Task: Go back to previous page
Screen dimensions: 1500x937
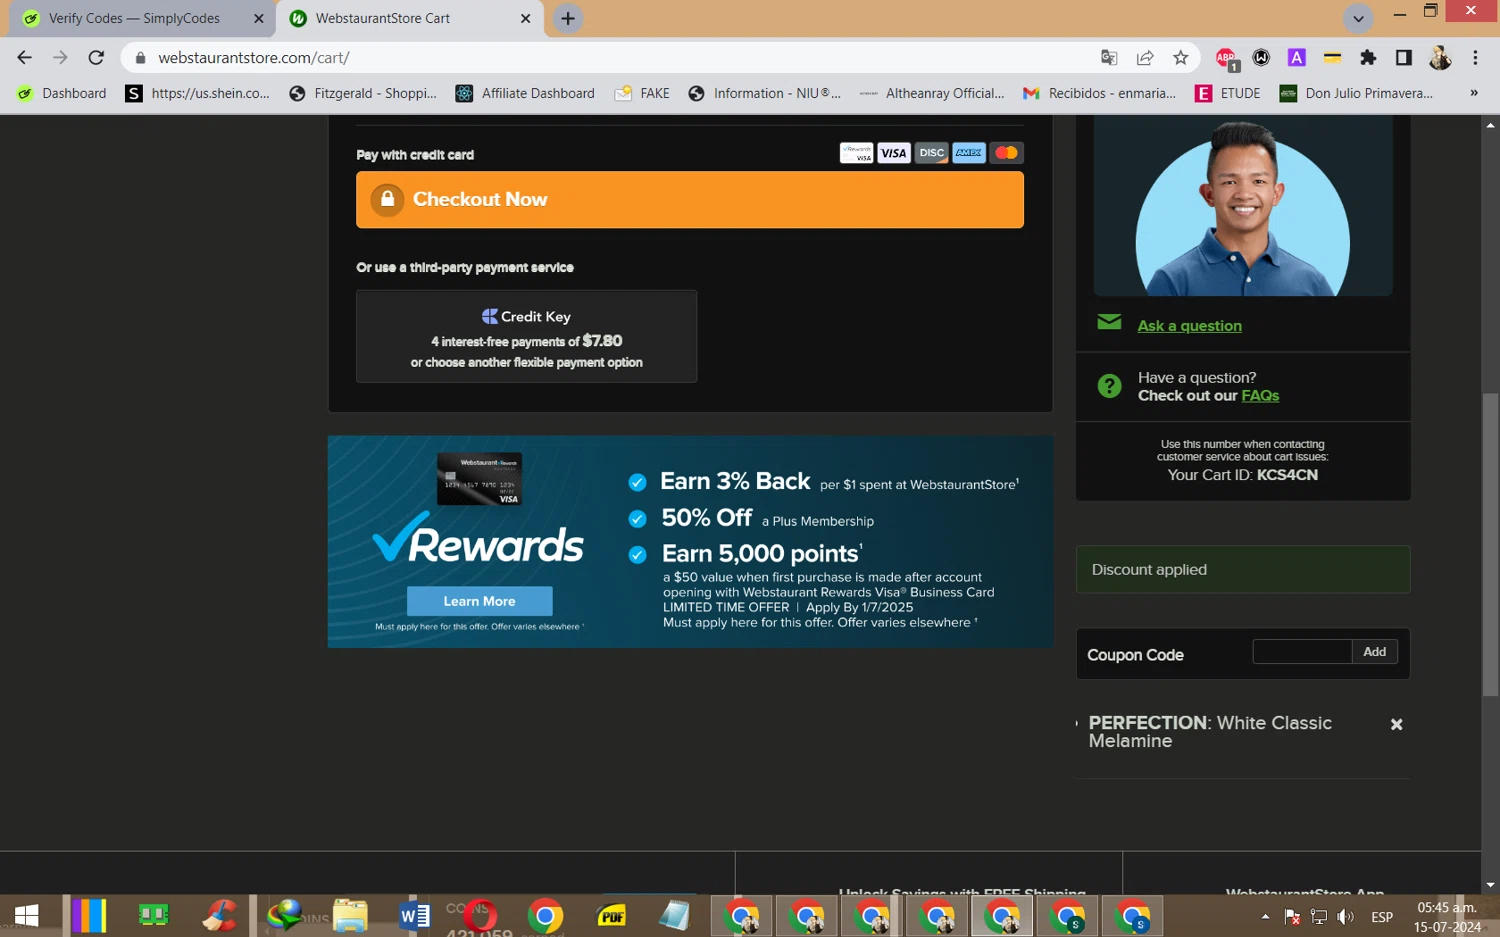Action: (25, 57)
